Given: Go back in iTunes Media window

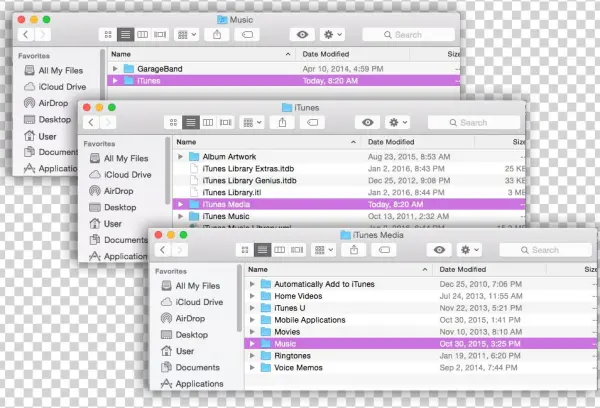Looking at the screenshot, I should point(163,250).
